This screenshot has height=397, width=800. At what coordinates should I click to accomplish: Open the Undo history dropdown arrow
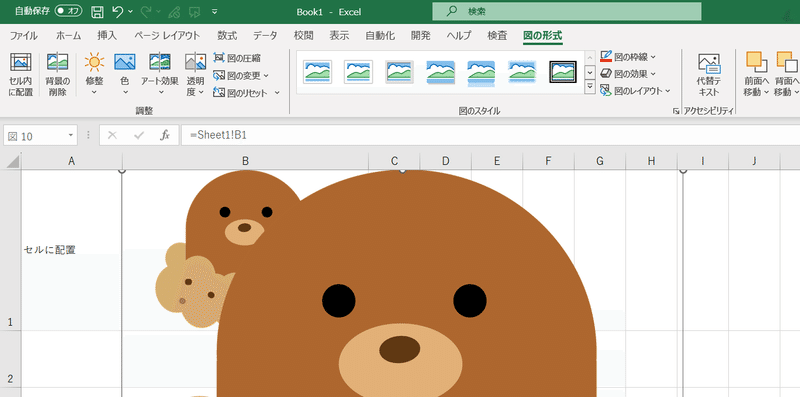131,12
